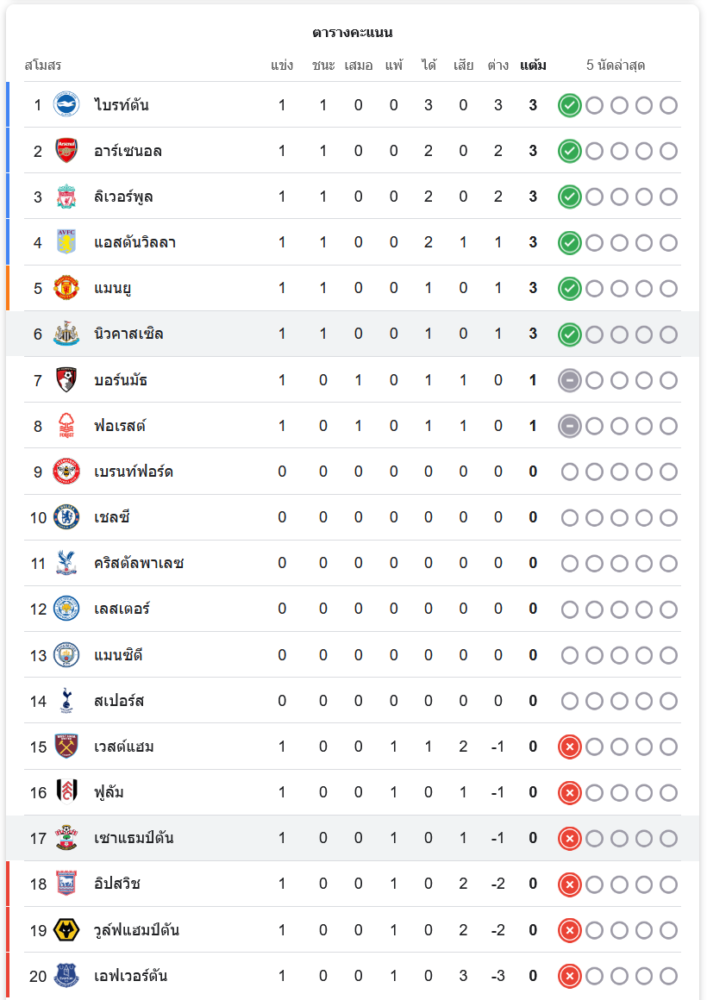707x1000 pixels.
Task: Click the Aston Villa crest icon
Action: (66, 242)
